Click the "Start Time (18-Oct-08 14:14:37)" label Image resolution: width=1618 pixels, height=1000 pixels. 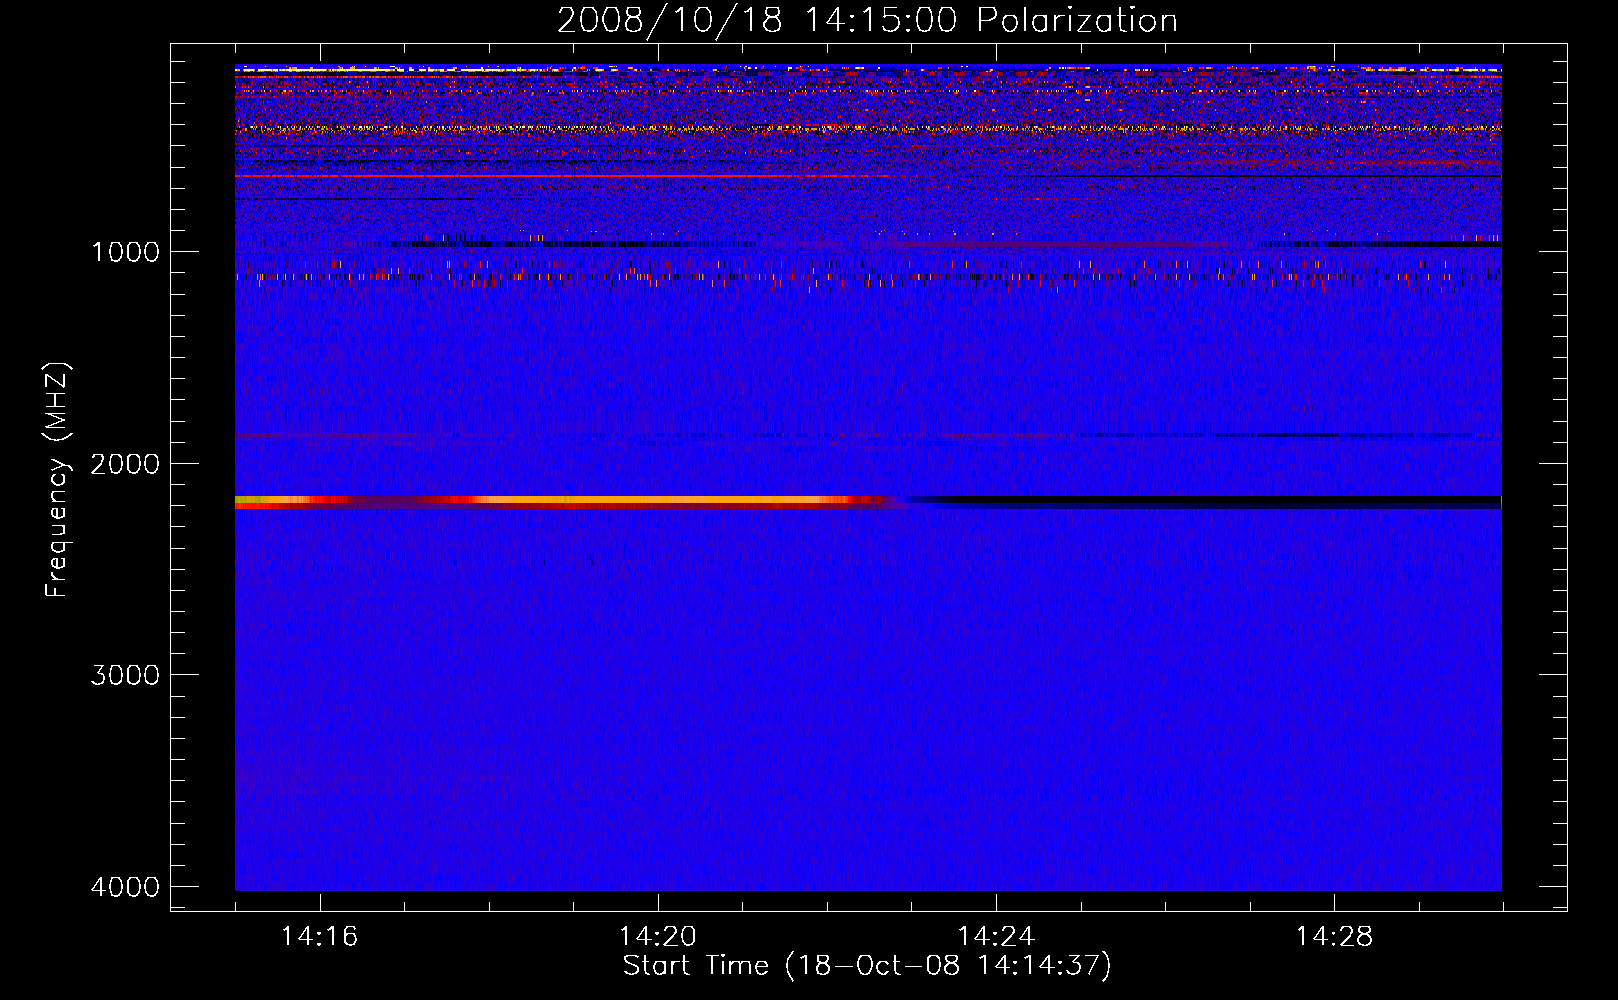pyautogui.click(x=867, y=966)
